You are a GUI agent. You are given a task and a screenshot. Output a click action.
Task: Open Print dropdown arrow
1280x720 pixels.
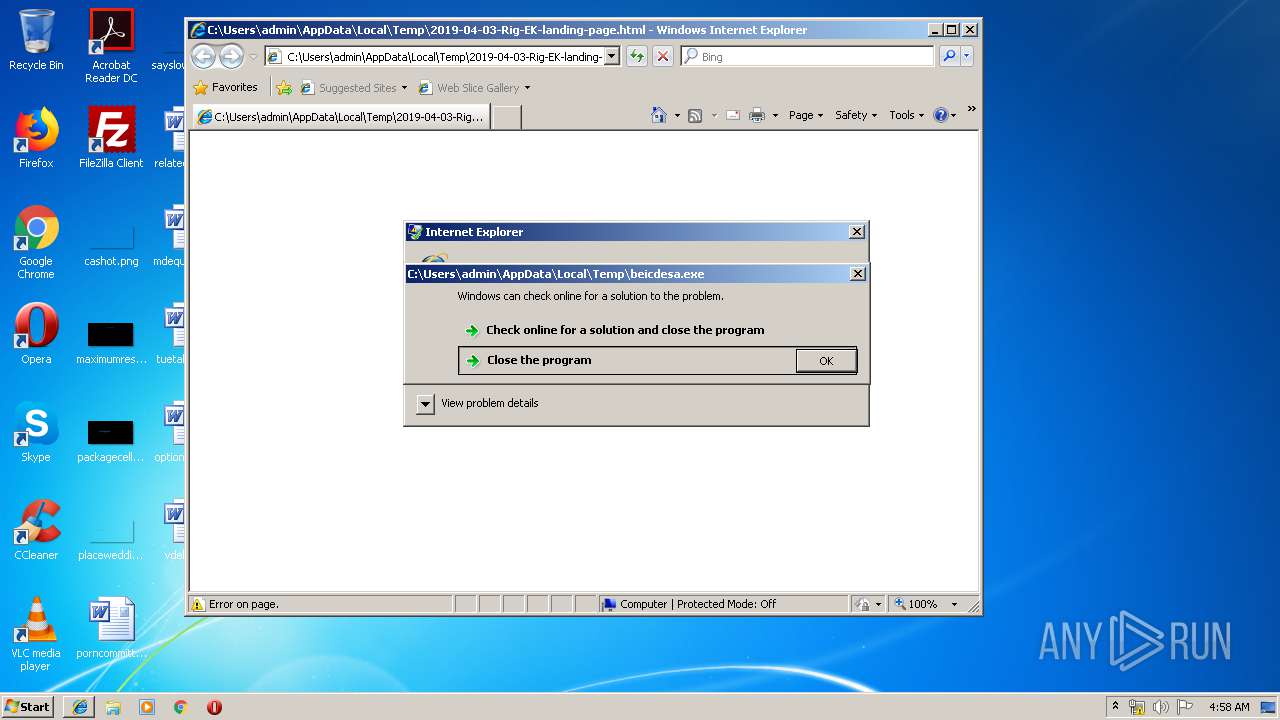[775, 115]
